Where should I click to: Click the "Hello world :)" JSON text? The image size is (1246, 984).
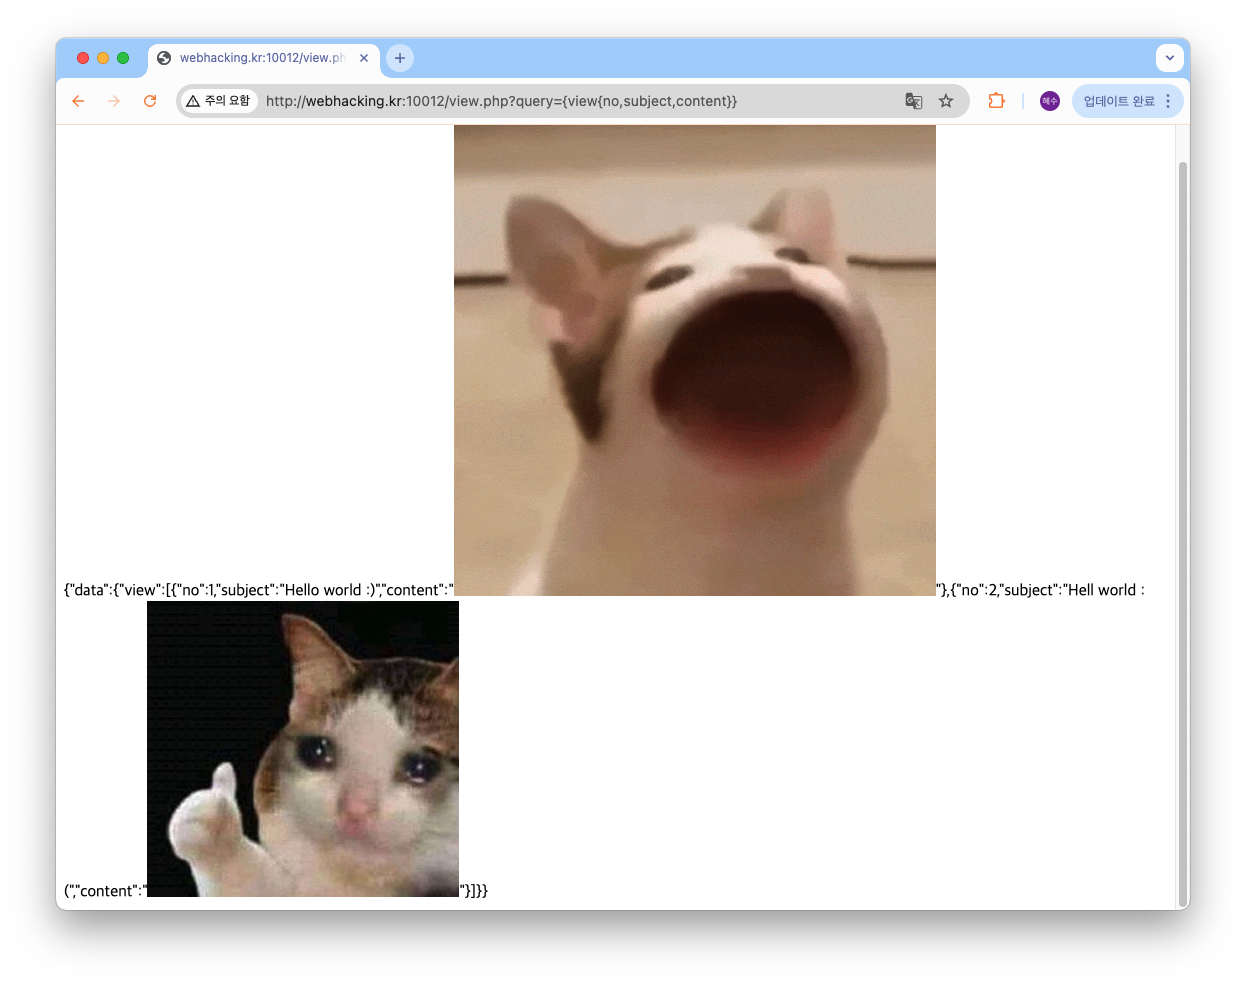pyautogui.click(x=329, y=590)
